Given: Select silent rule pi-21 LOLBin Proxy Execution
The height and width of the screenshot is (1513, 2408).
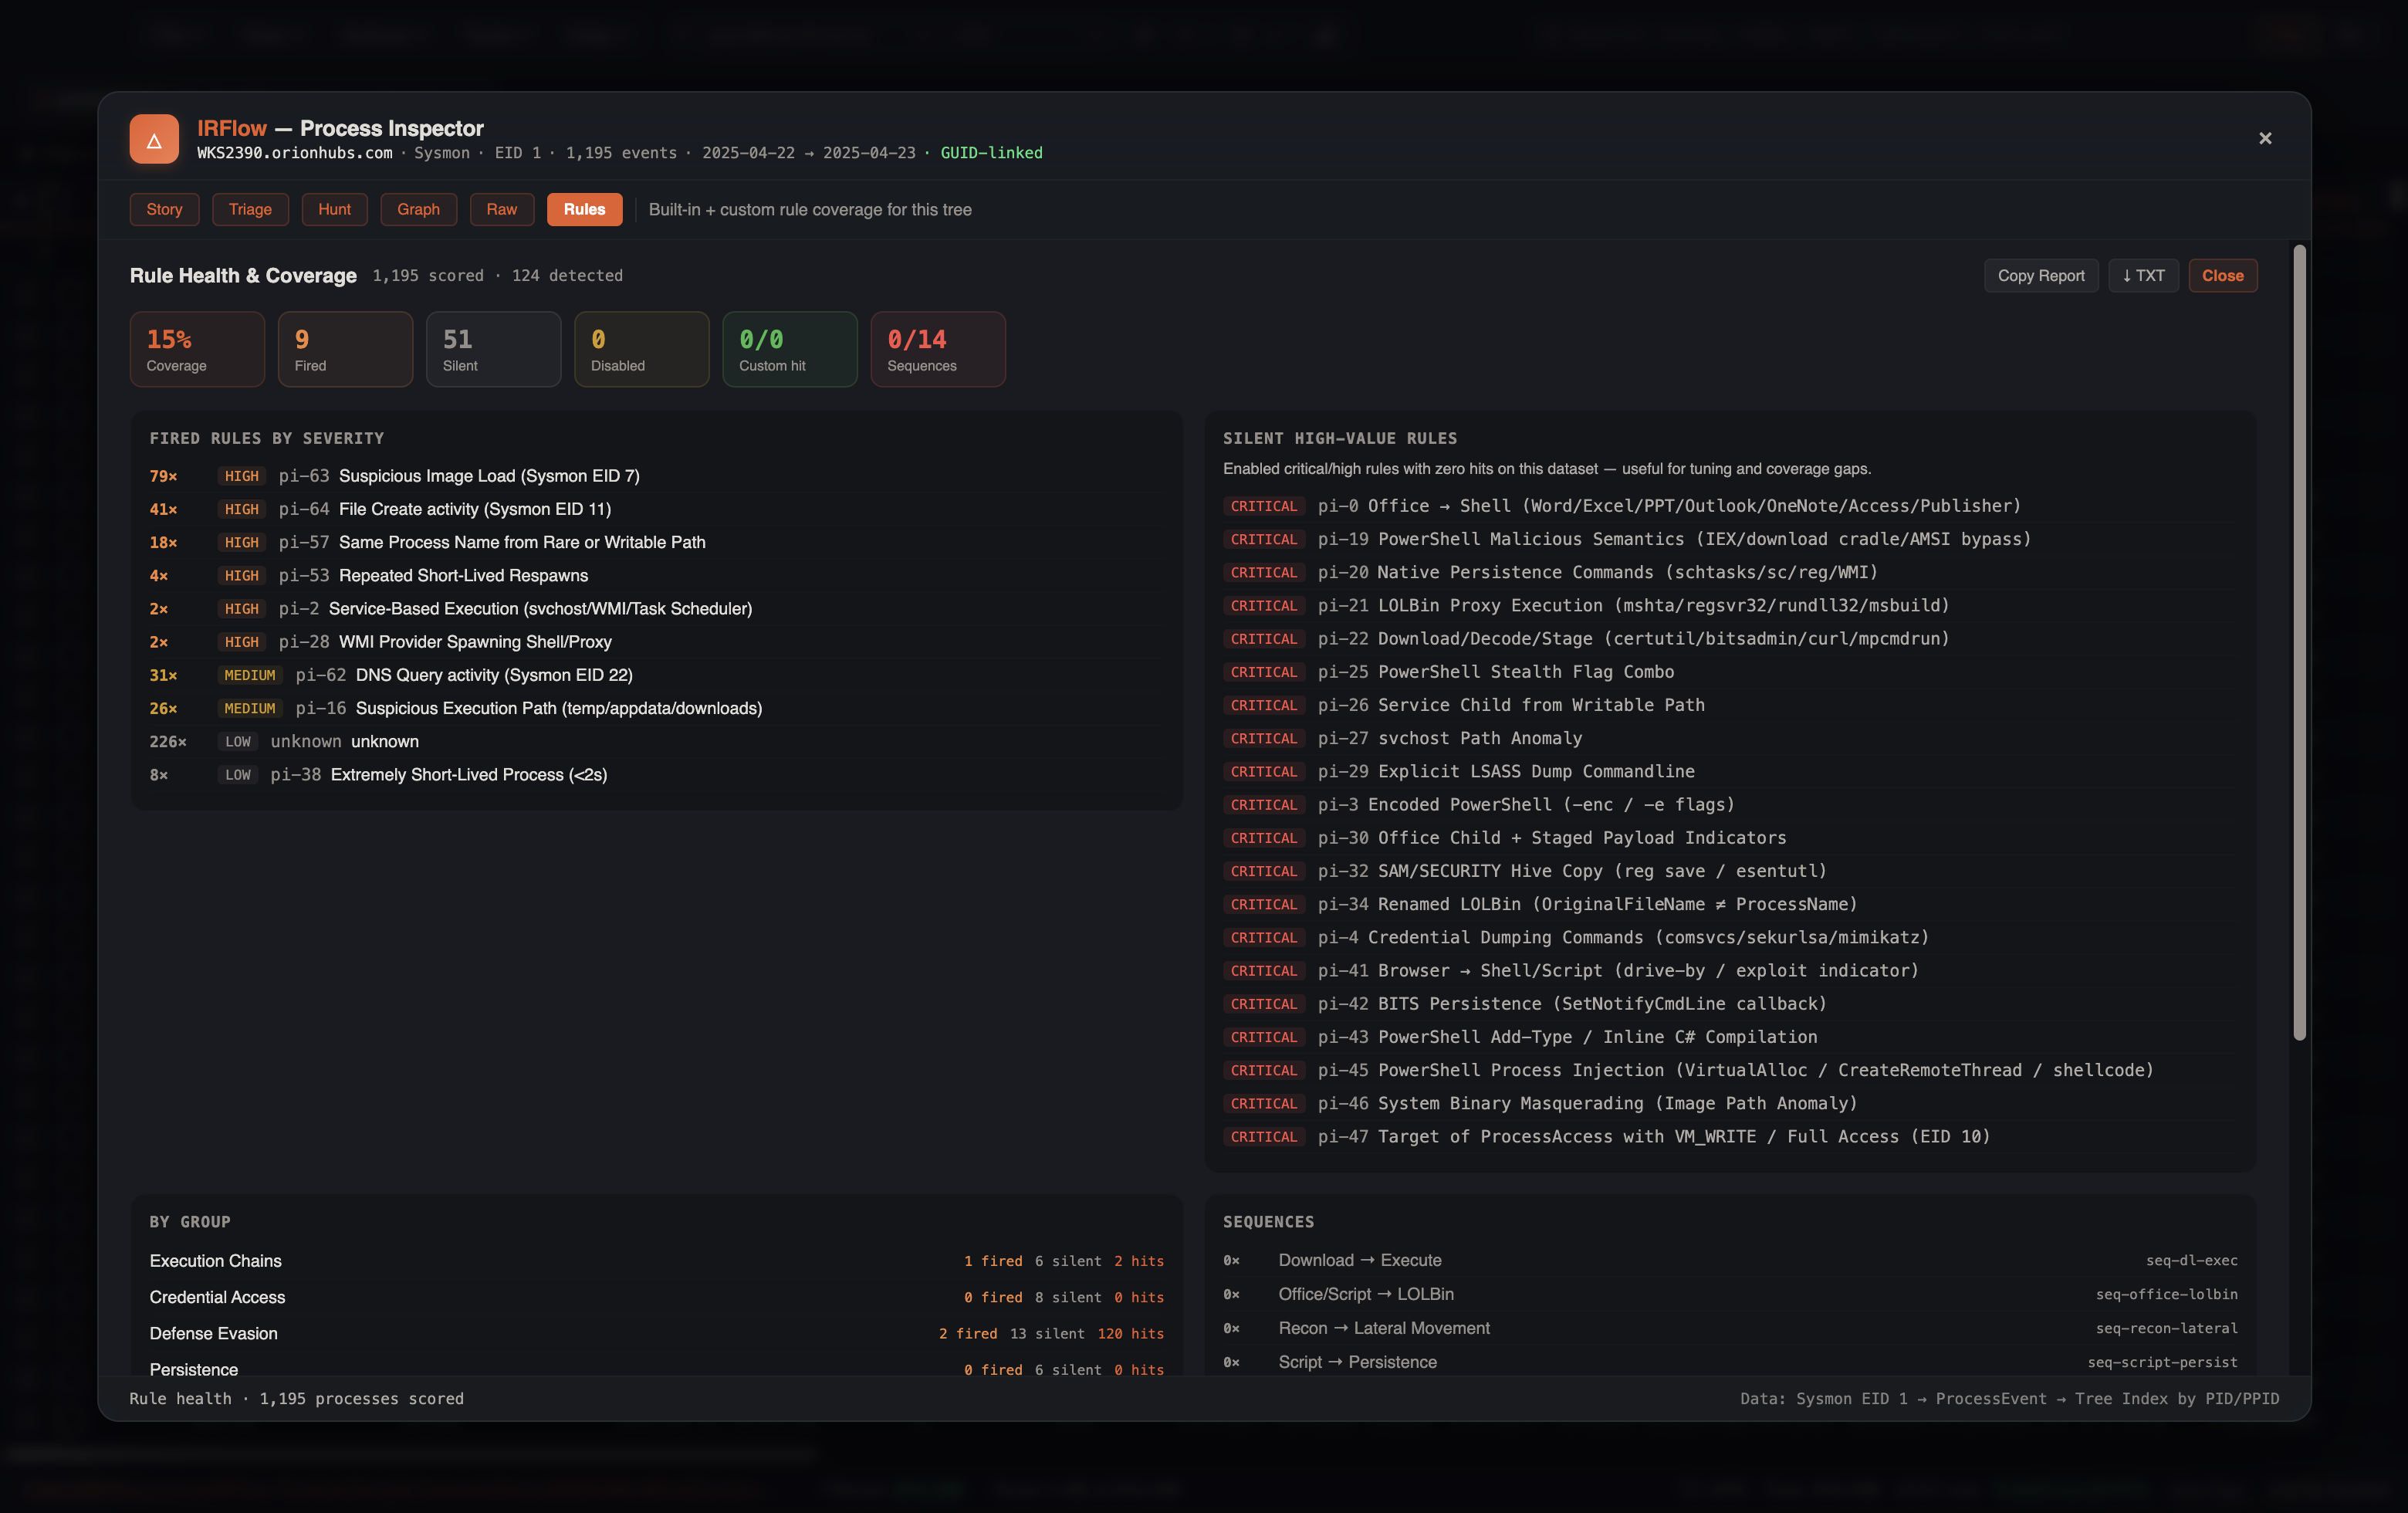Looking at the screenshot, I should (x=1730, y=605).
